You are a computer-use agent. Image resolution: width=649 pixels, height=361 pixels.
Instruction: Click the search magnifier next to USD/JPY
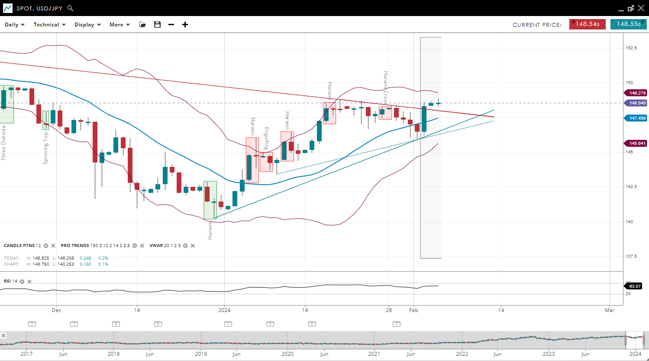(x=70, y=8)
